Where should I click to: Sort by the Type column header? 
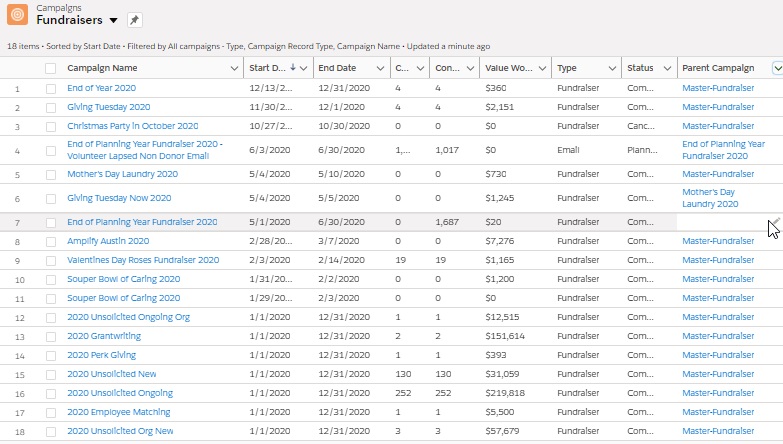pos(567,68)
